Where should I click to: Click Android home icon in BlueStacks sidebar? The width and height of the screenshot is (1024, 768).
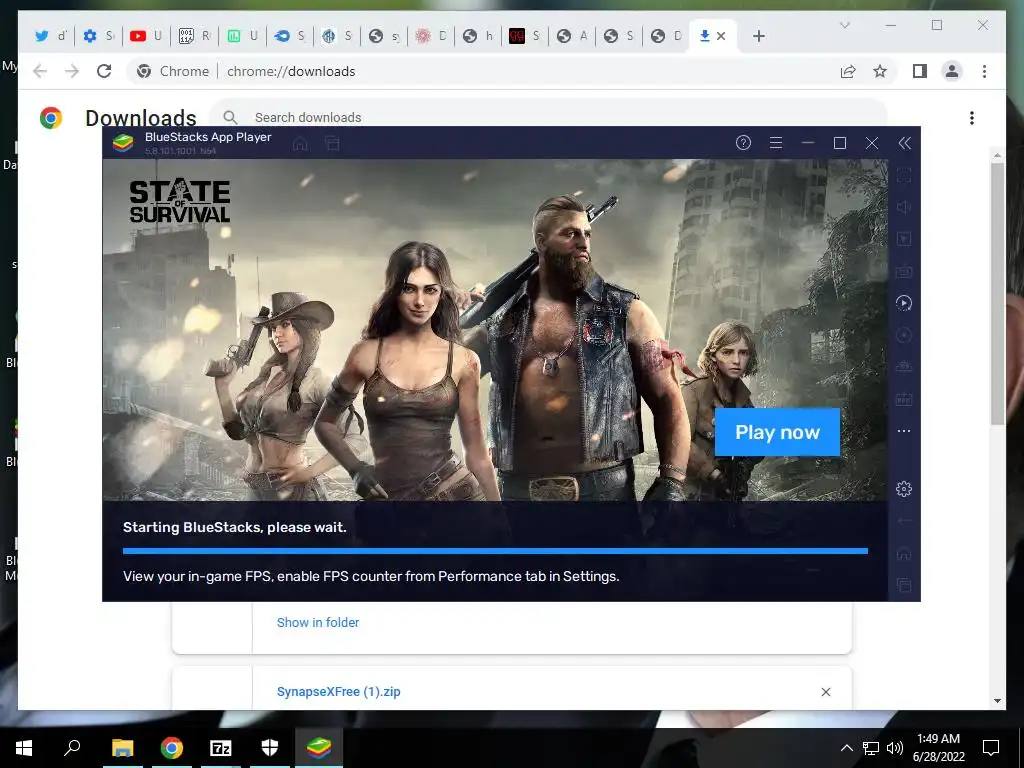904,554
